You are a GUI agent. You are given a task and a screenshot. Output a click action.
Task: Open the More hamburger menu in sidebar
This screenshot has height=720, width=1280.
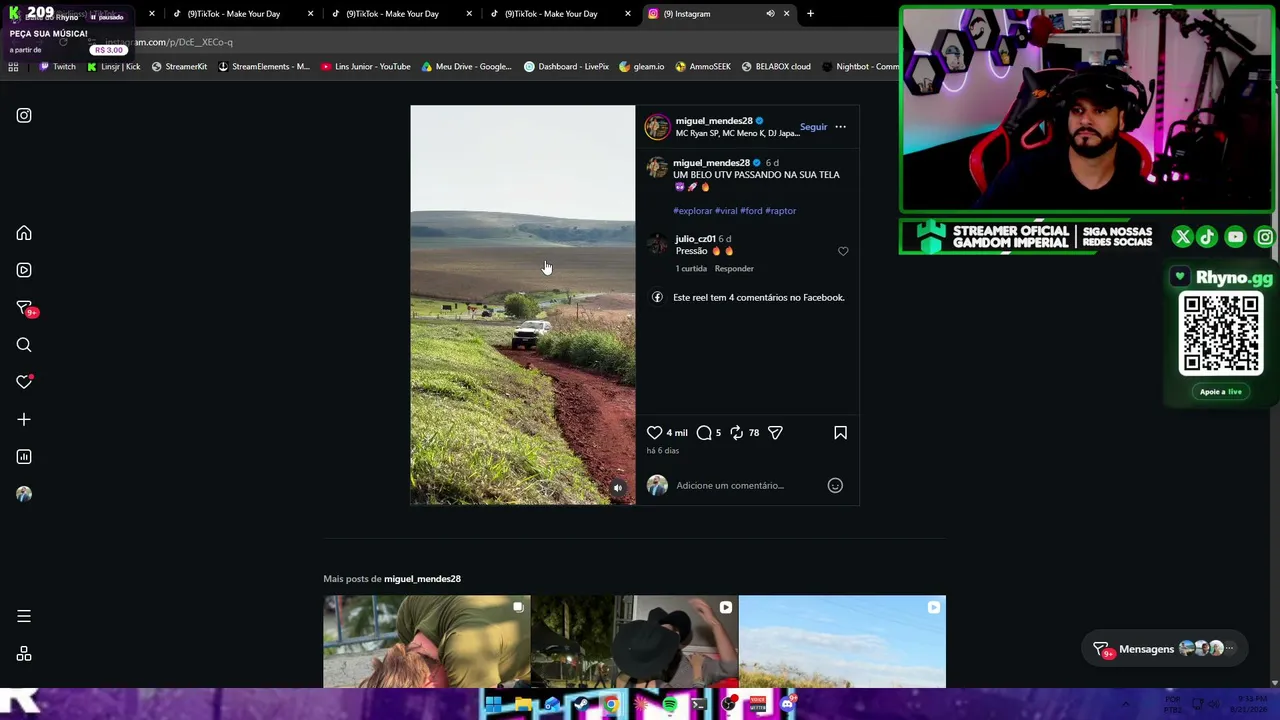24,616
